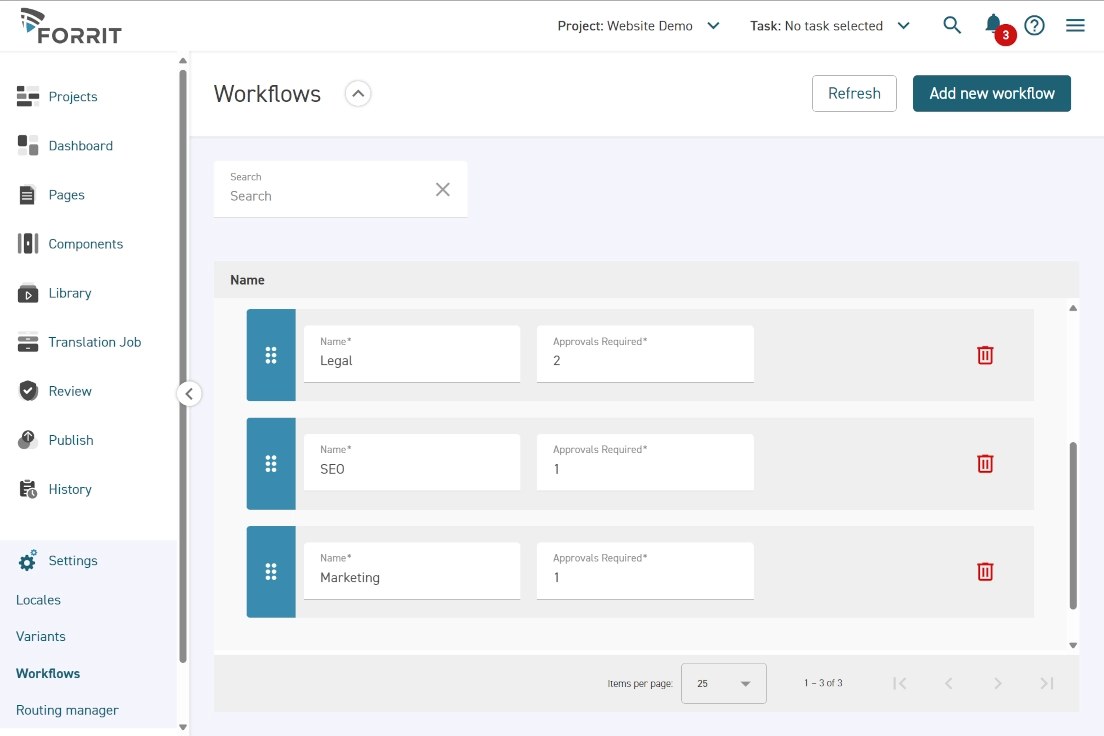Open the Locales settings entry
This screenshot has width=1104, height=736.
click(x=38, y=599)
